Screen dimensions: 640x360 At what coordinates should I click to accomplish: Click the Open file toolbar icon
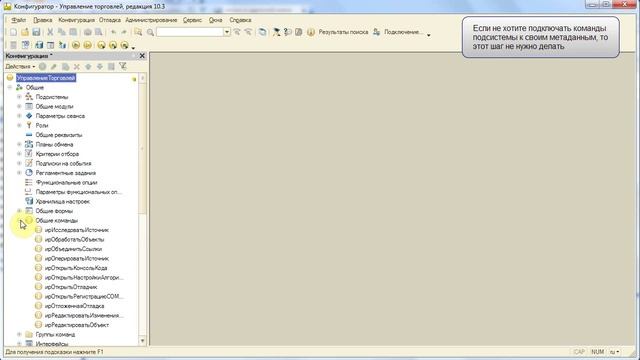[25, 32]
